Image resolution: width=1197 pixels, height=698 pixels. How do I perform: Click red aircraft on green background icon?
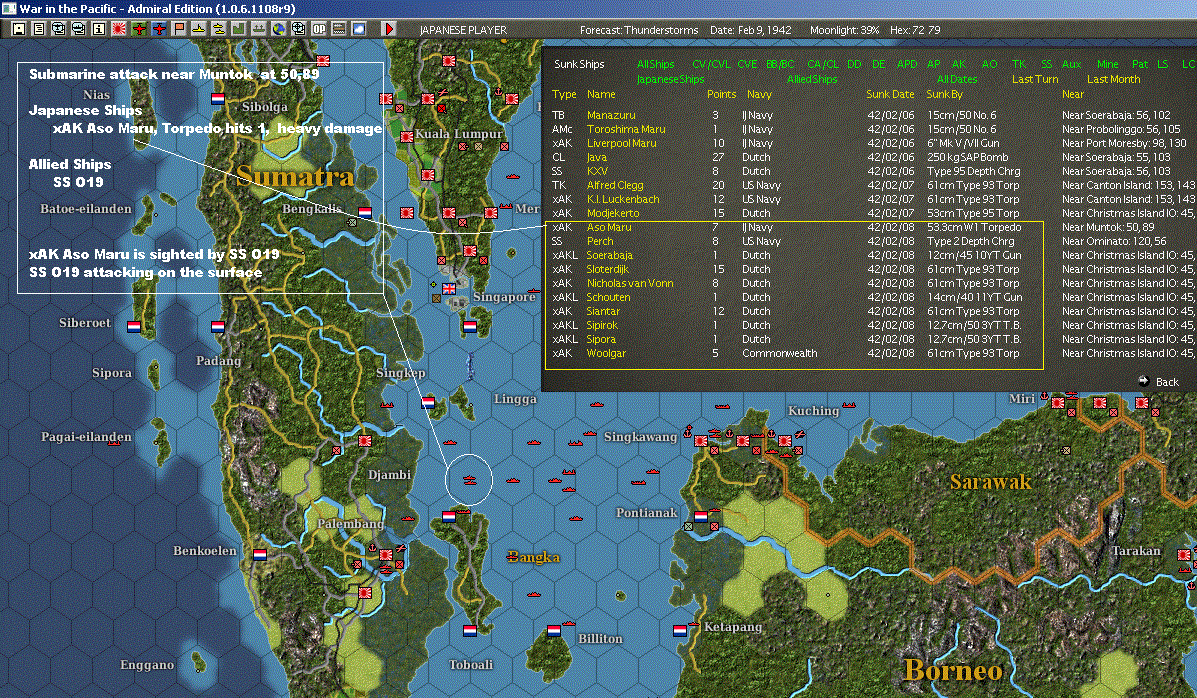pyautogui.click(x=139, y=29)
